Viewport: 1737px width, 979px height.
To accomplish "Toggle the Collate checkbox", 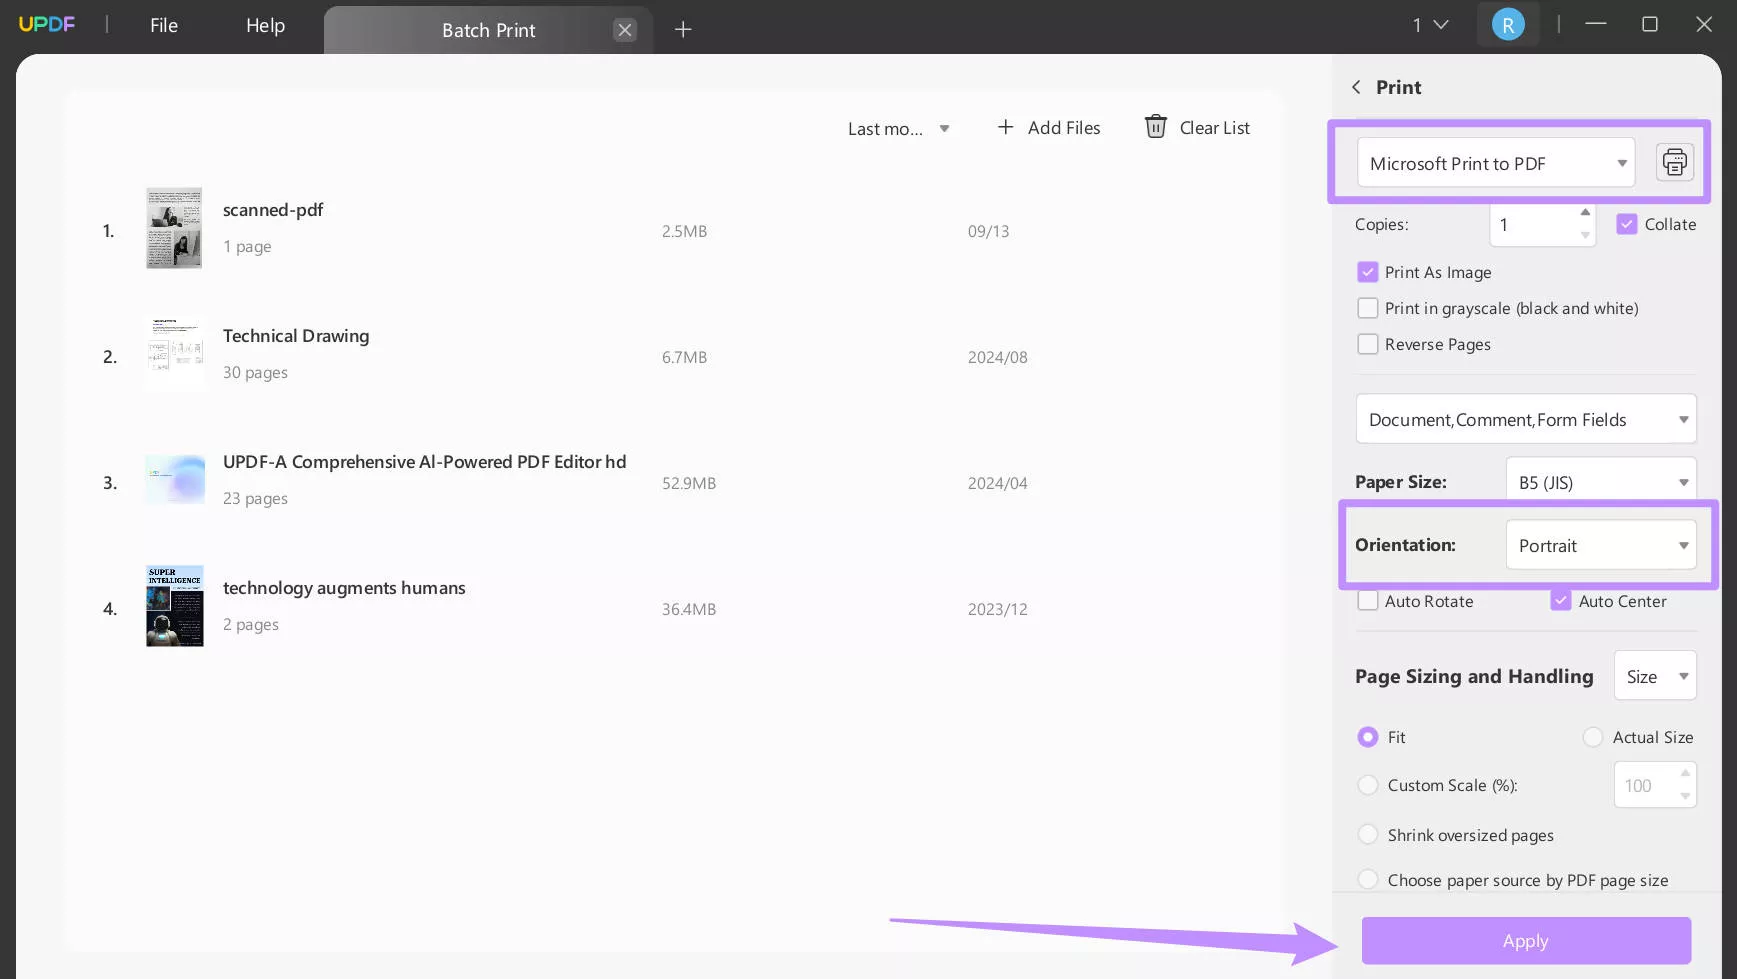I will [1627, 224].
